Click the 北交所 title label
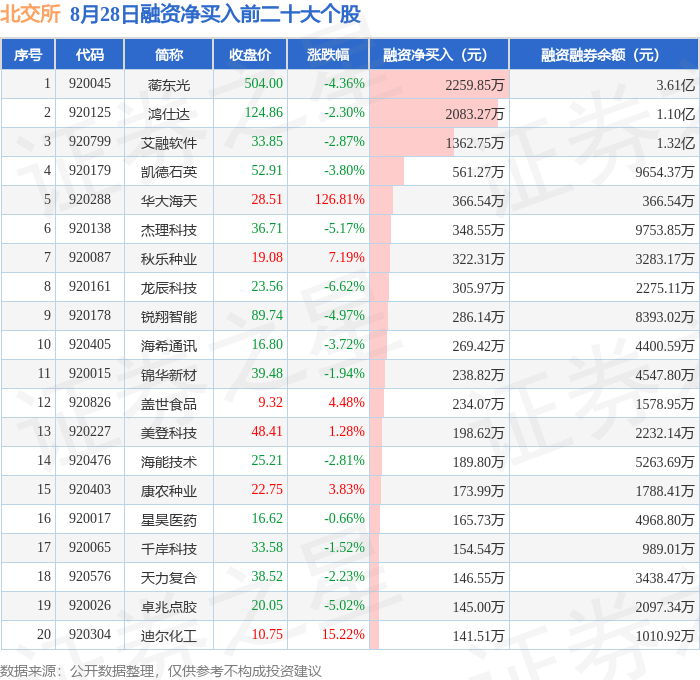This screenshot has height=680, width=700. pos(30,14)
